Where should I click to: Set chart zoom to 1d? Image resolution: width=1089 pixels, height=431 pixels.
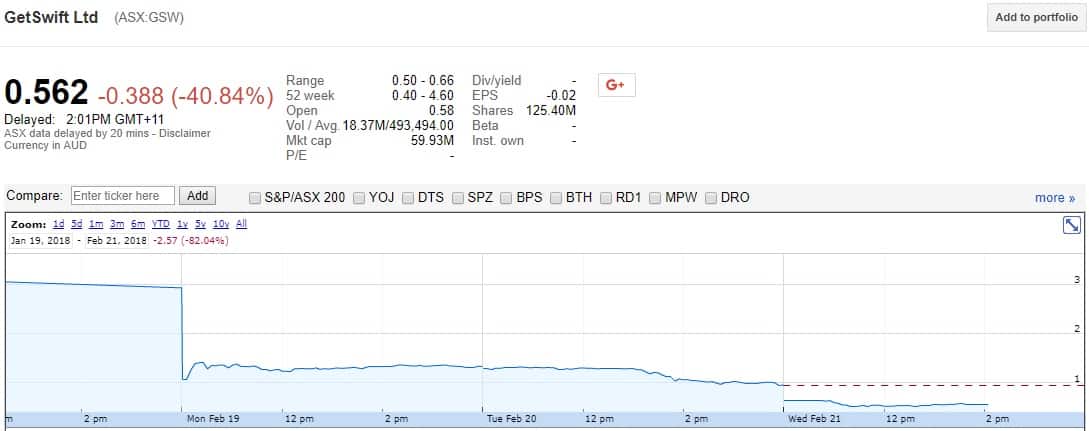pyautogui.click(x=59, y=225)
